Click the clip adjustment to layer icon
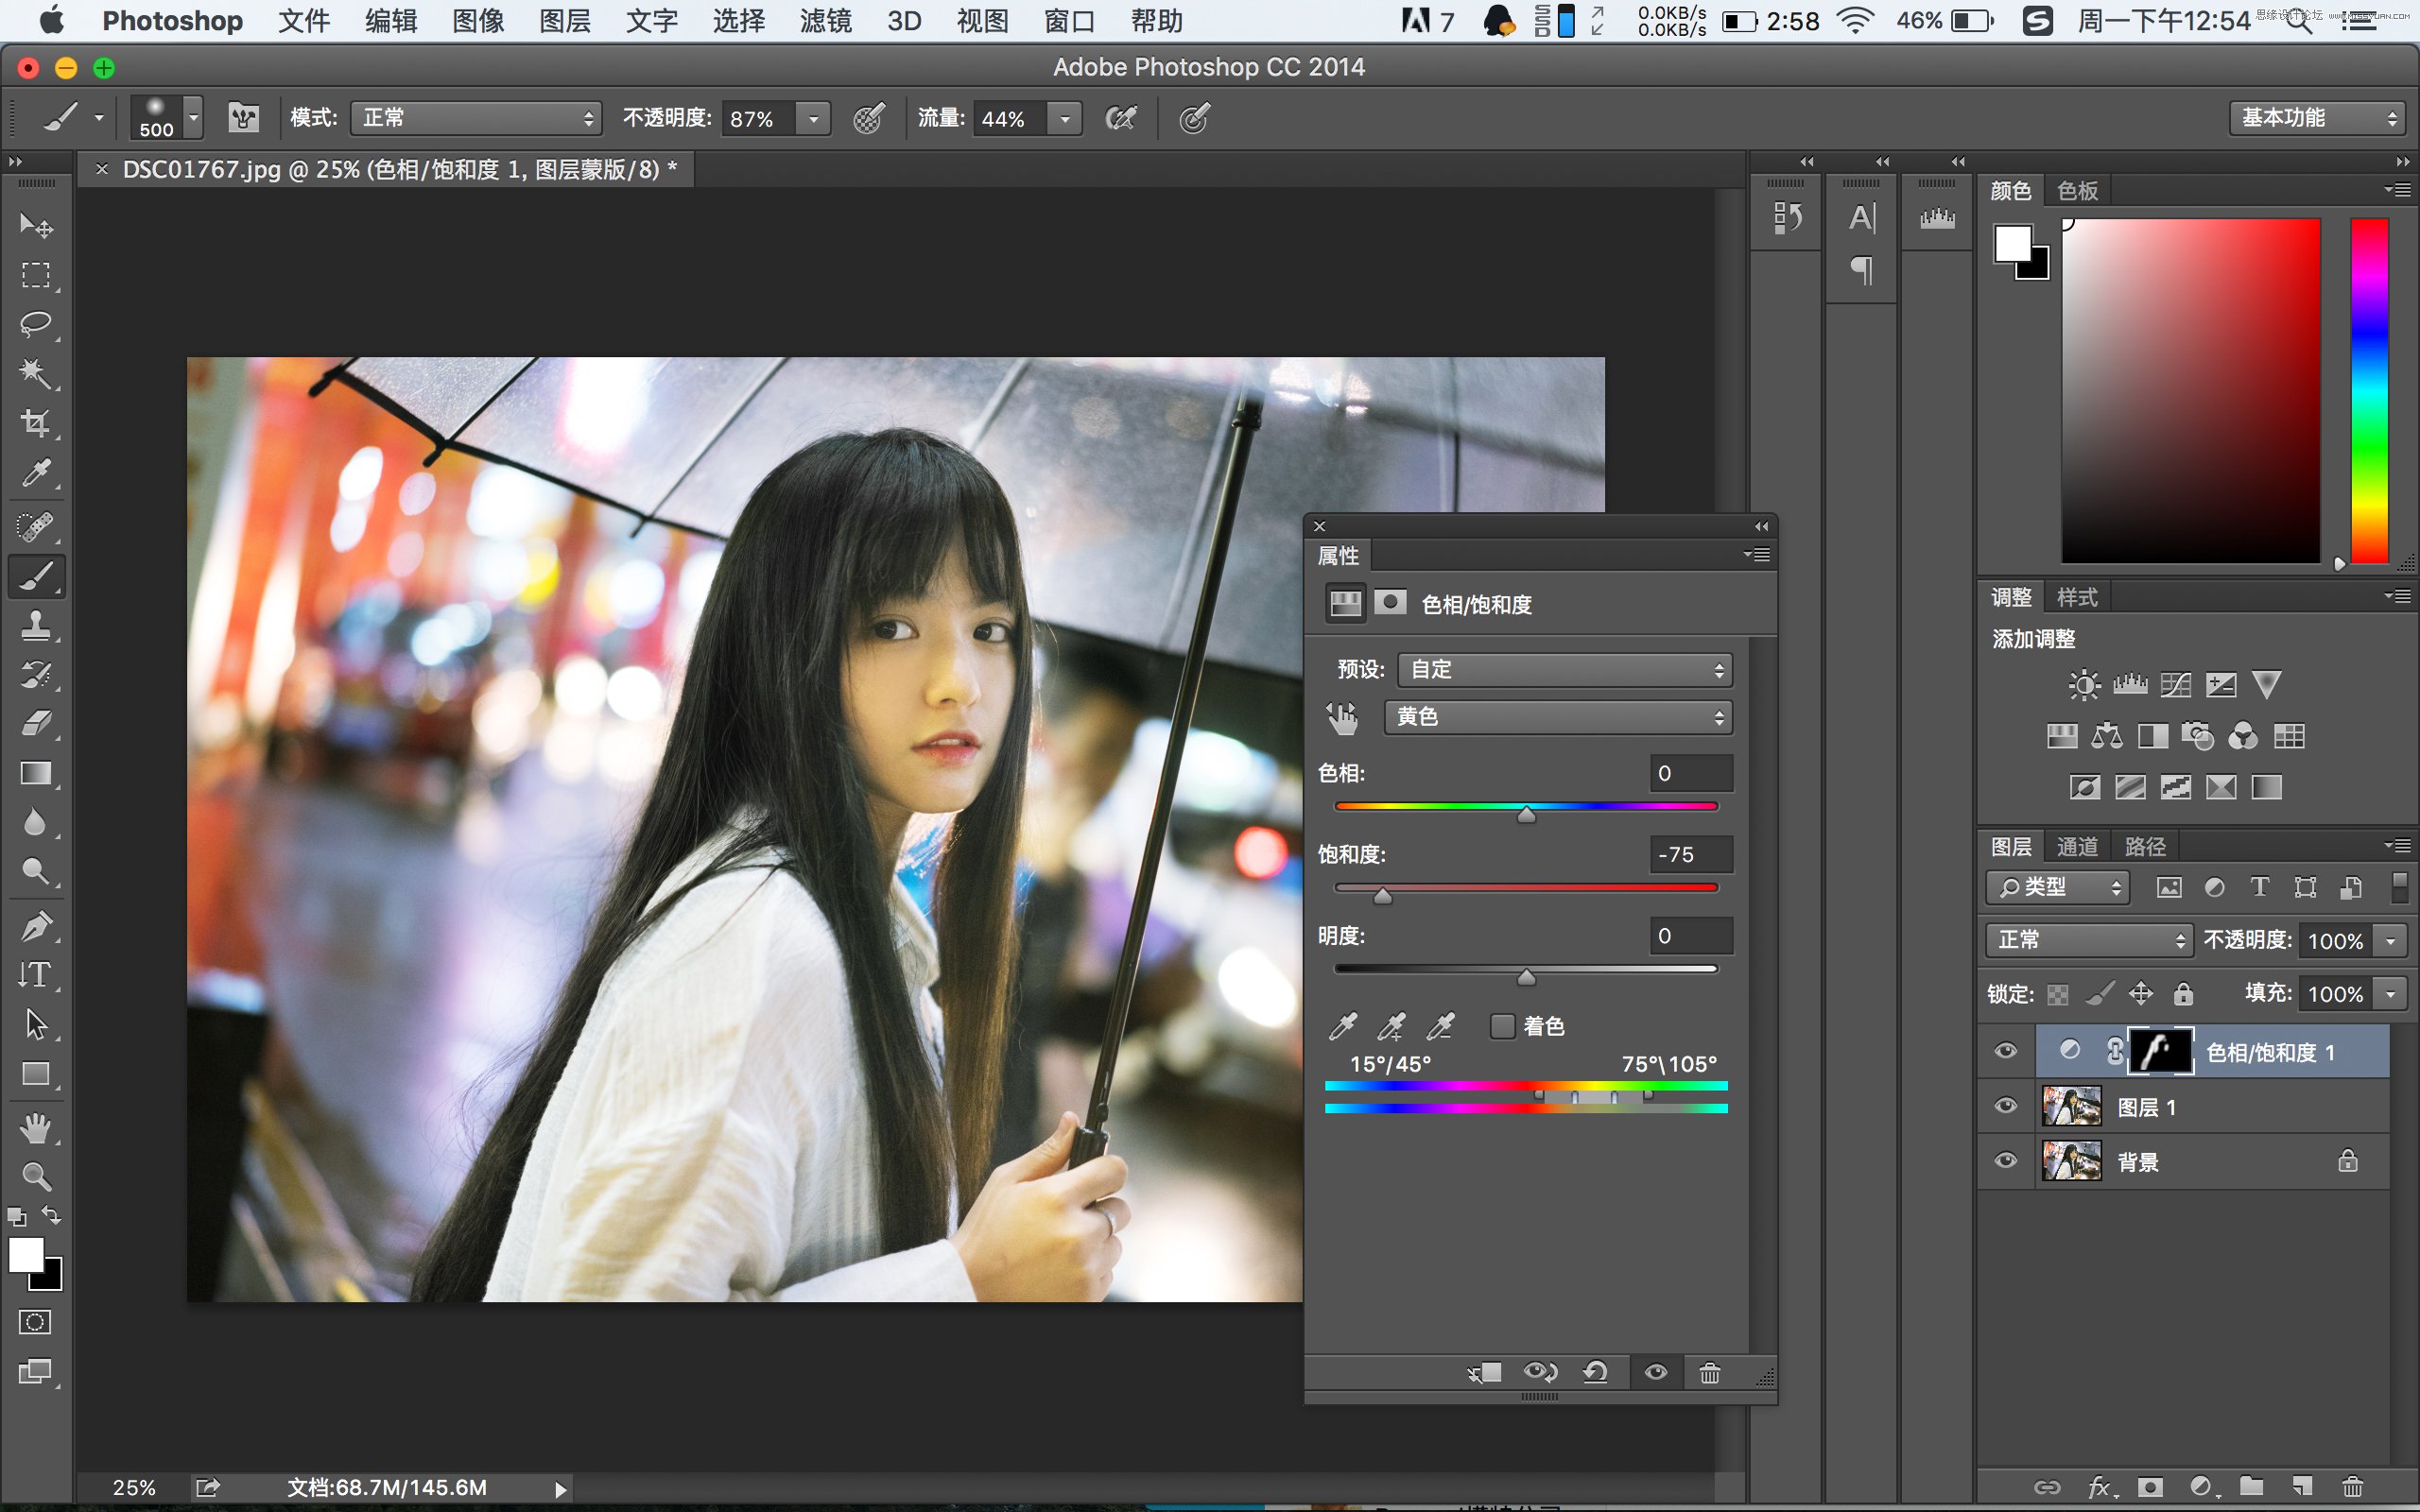The height and width of the screenshot is (1512, 2420). (x=1481, y=1374)
